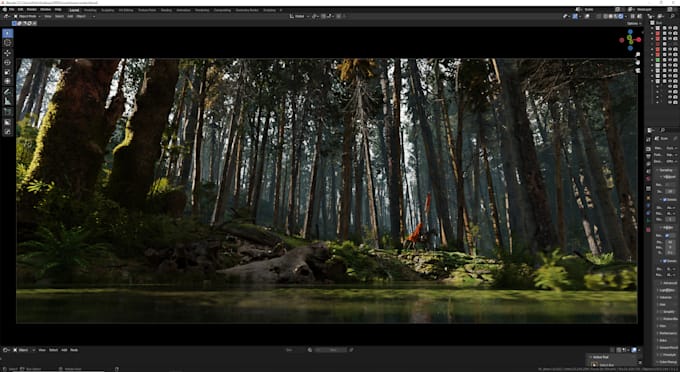The height and width of the screenshot is (372, 680).
Task: Select the Move tool in the left toolbar
Action: click(7, 53)
